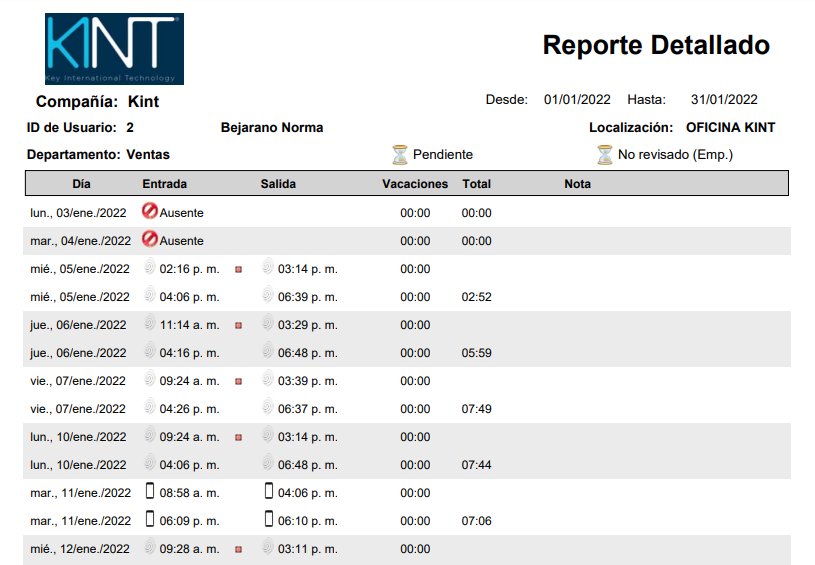Click the red marker after 09:28 a. m.
The width and height of the screenshot is (815, 565).
[x=238, y=549]
